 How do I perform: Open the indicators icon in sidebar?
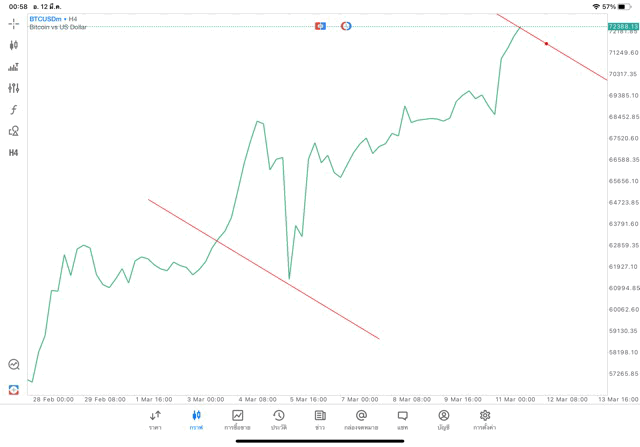pos(14,67)
